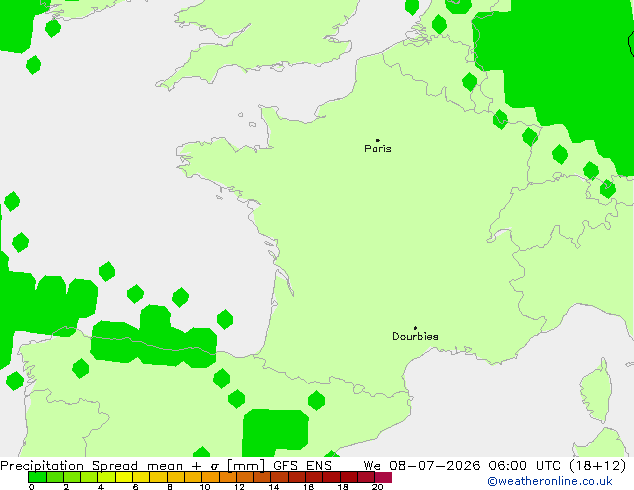Click the dark red legend swatch at 18
This screenshot has height=490, width=634.
click(349, 477)
